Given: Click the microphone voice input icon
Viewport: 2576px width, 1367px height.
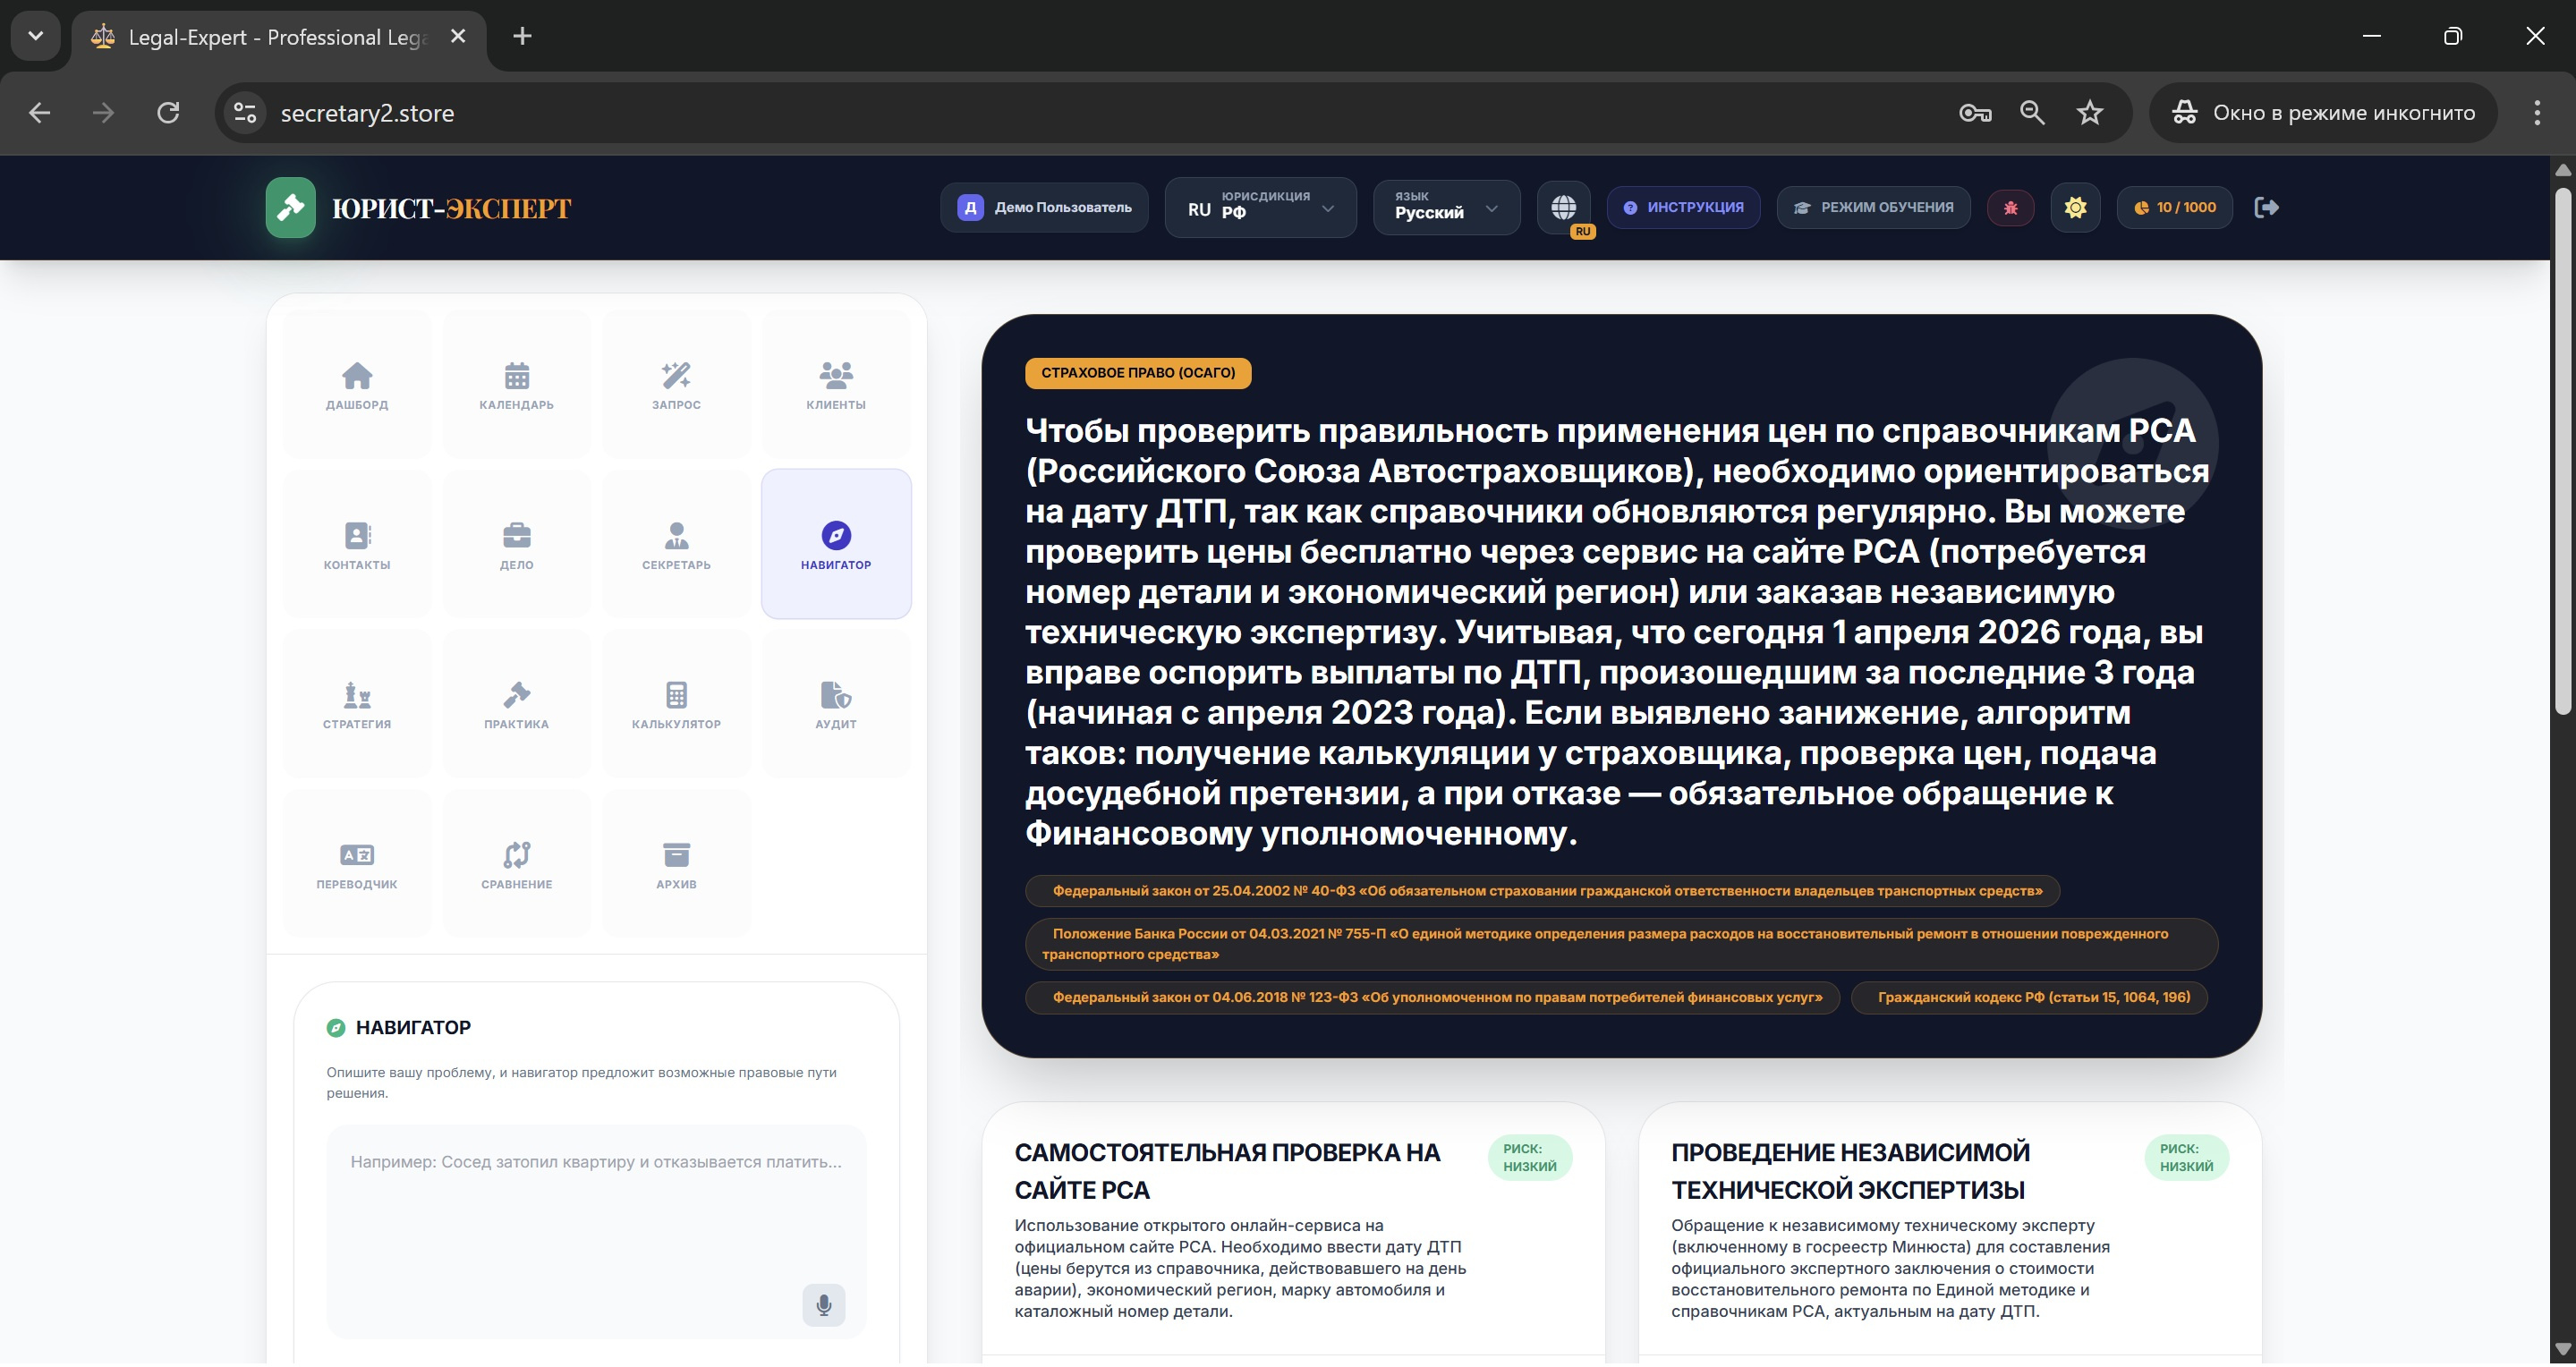Looking at the screenshot, I should [823, 1305].
